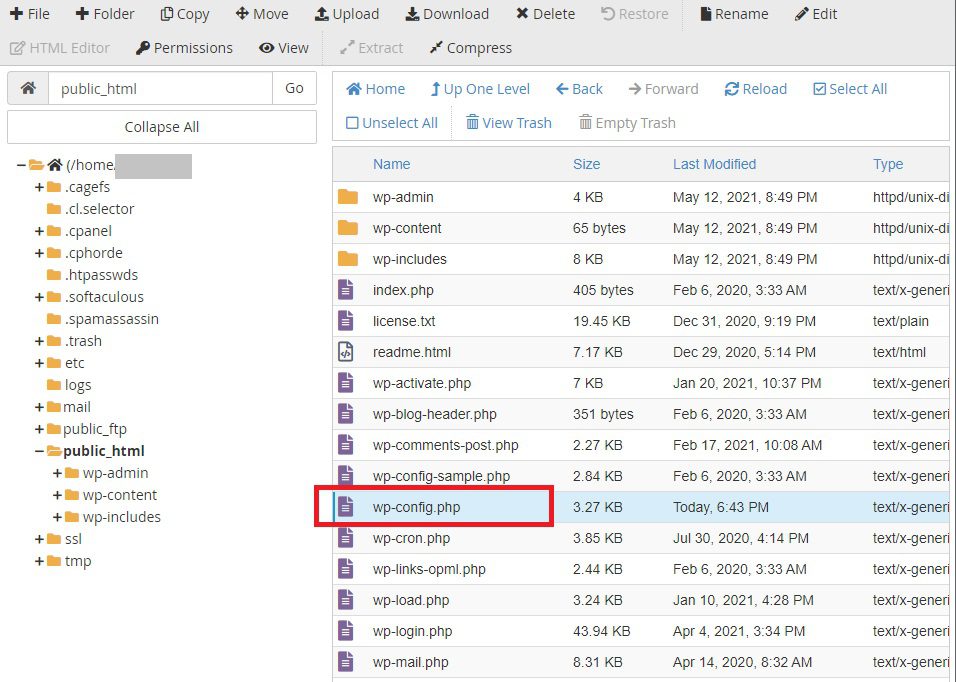Download the selected file

pyautogui.click(x=447, y=14)
